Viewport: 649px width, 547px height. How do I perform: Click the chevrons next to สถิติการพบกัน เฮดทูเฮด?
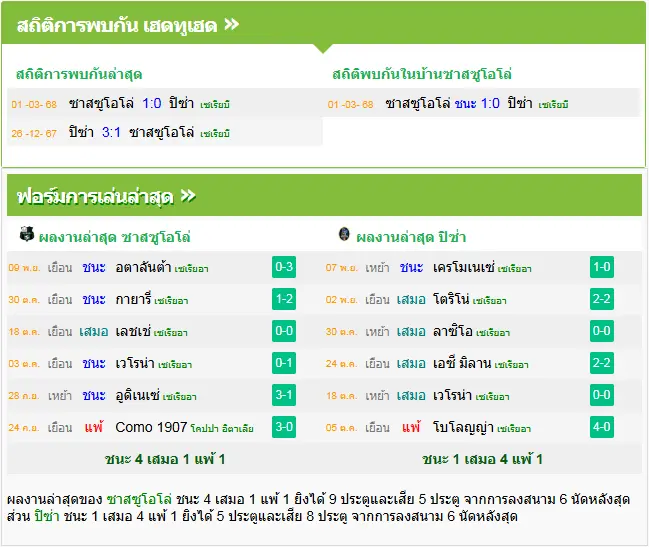click(x=232, y=25)
